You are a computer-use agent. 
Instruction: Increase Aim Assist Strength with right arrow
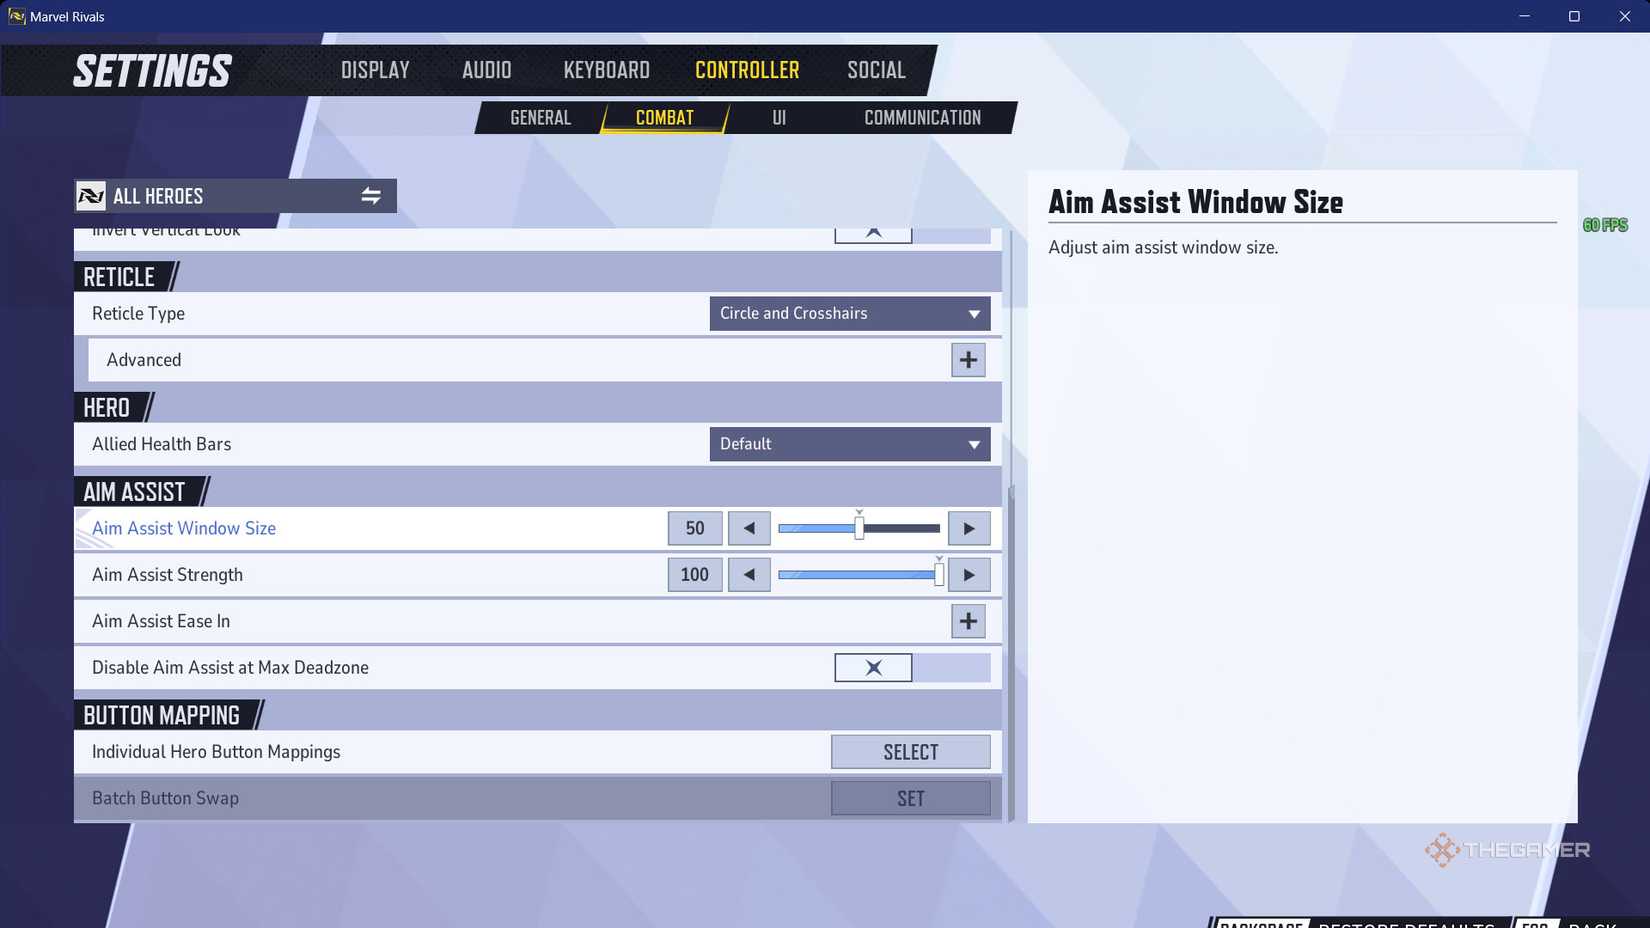(x=969, y=575)
